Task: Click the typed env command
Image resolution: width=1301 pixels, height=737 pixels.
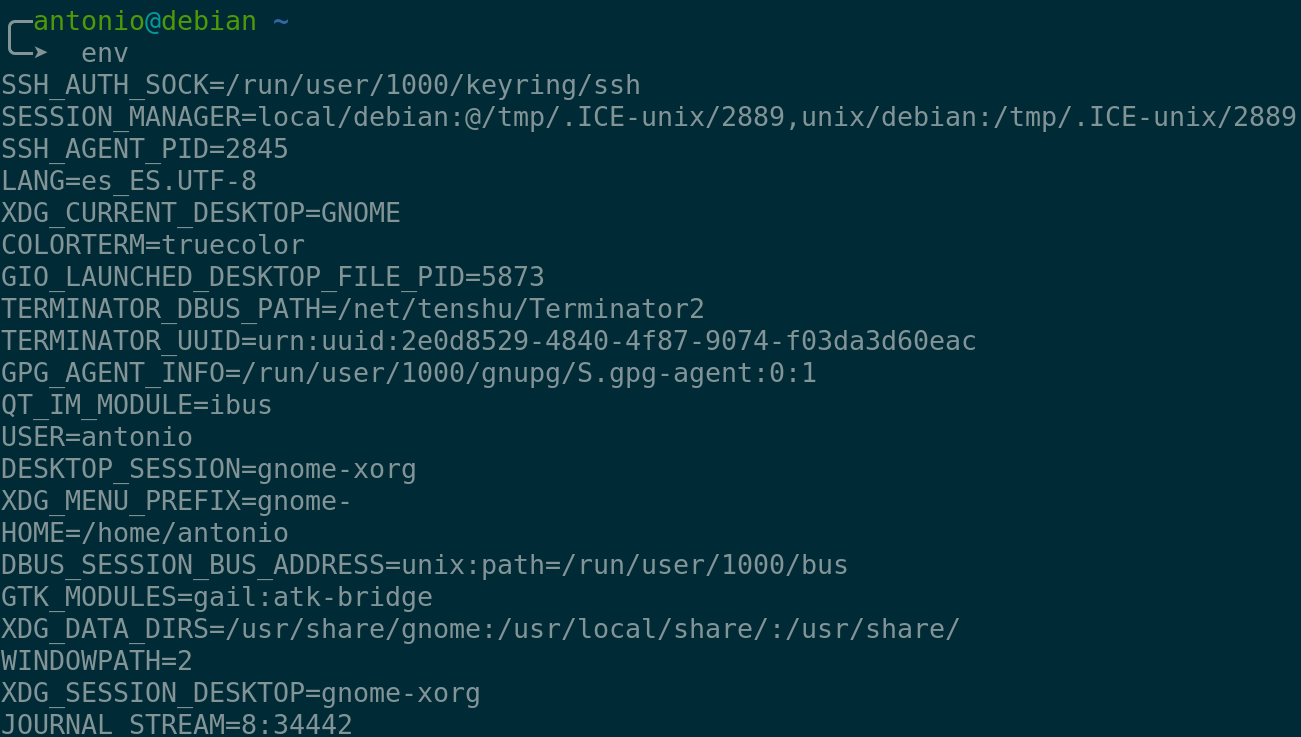Action: [104, 53]
